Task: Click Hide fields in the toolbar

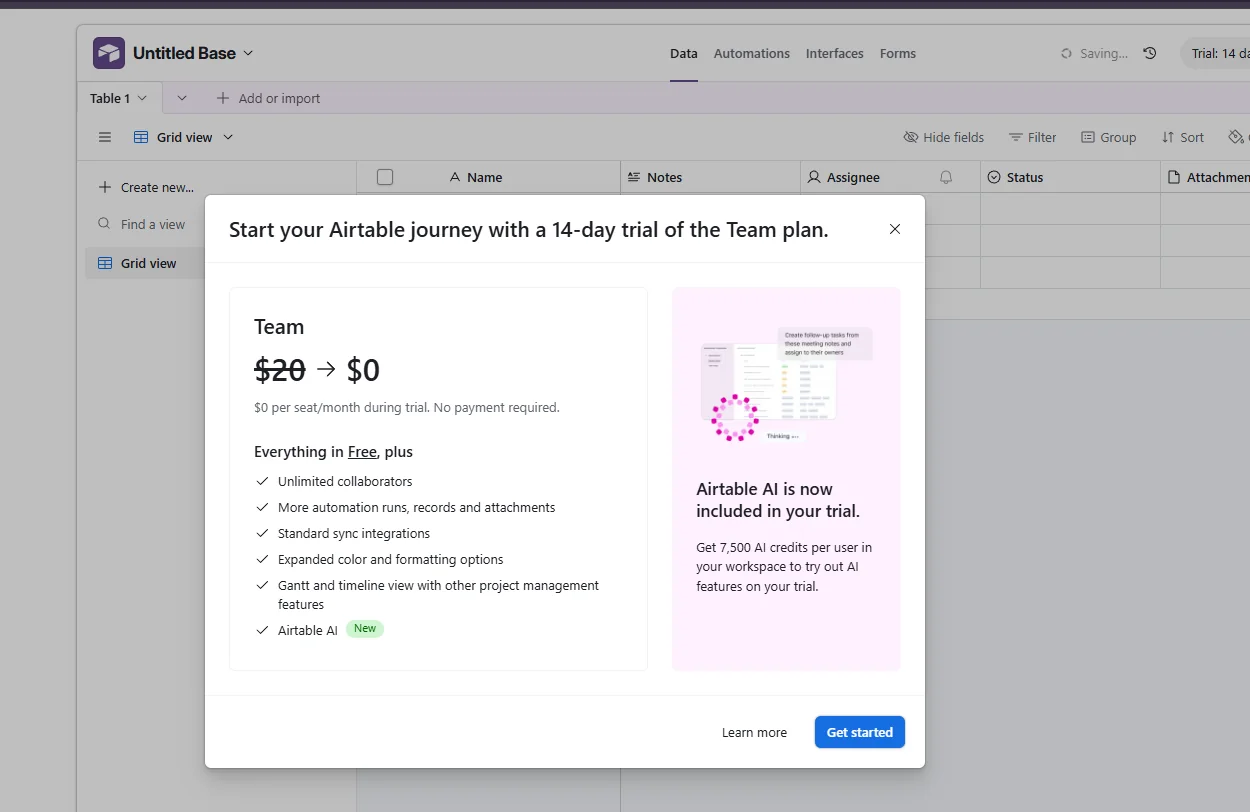Action: [944, 137]
